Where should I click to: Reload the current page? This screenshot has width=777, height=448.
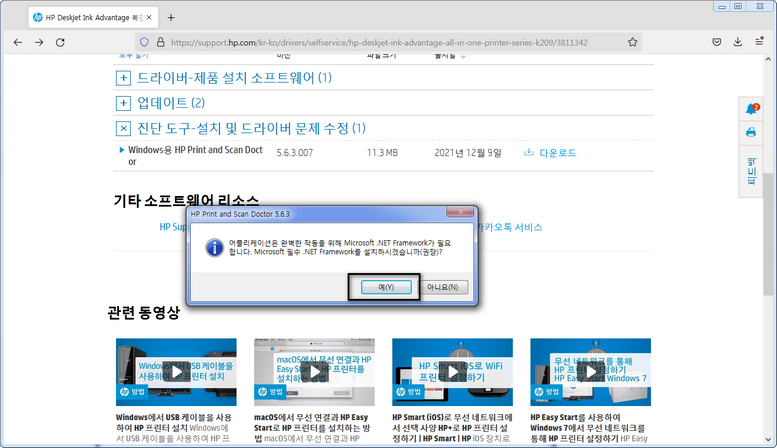pyautogui.click(x=60, y=43)
